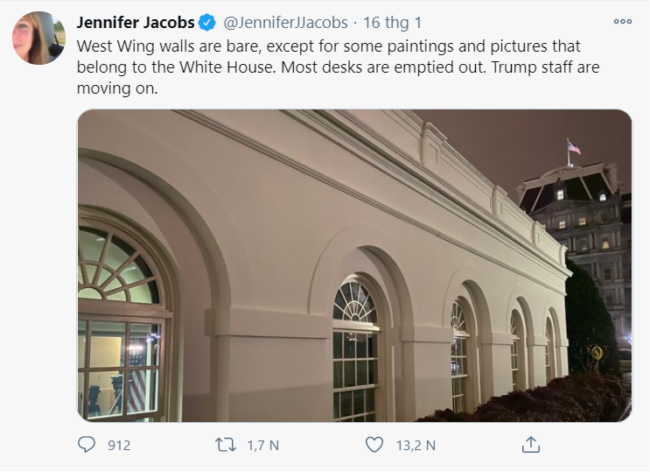Click the 1,7 N retweet count
This screenshot has height=472, width=650.
pos(263,445)
